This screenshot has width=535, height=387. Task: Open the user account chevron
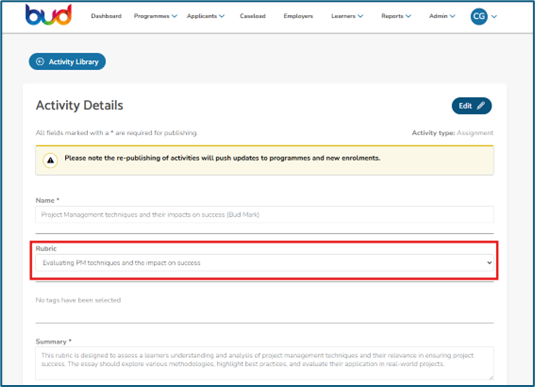[x=494, y=16]
